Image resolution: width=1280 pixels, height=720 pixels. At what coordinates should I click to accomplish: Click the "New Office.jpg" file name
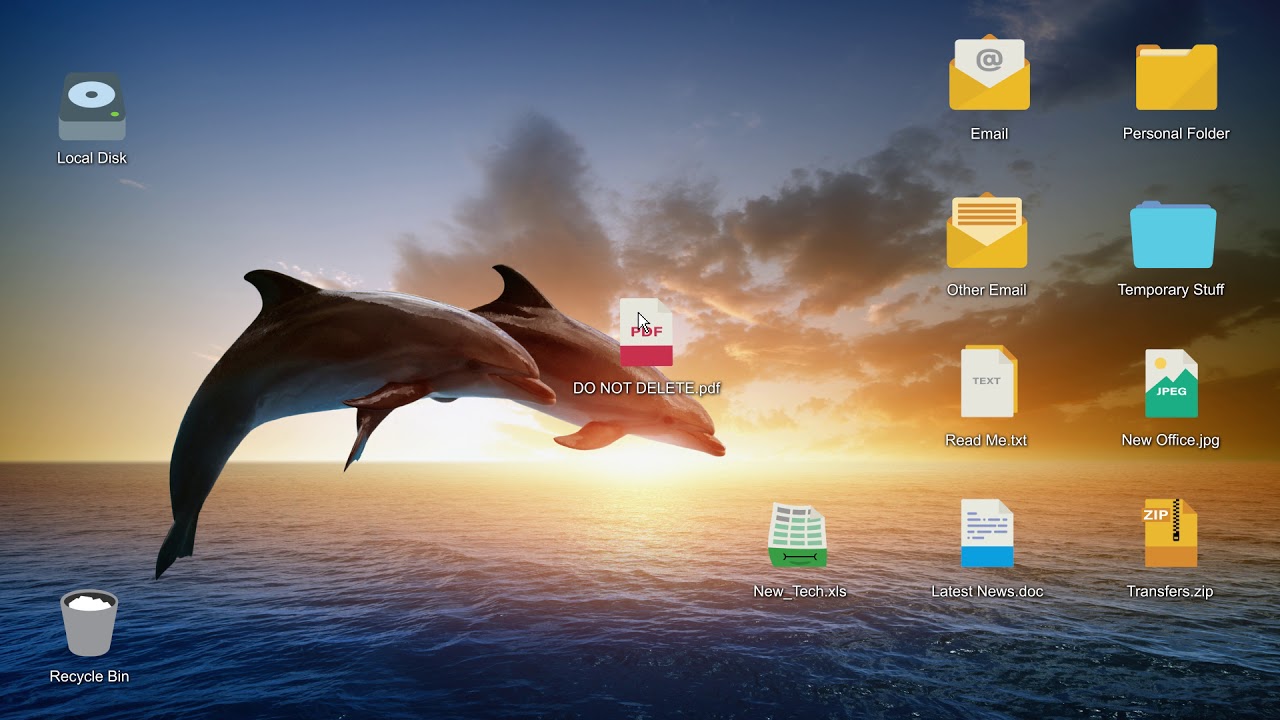point(1170,440)
